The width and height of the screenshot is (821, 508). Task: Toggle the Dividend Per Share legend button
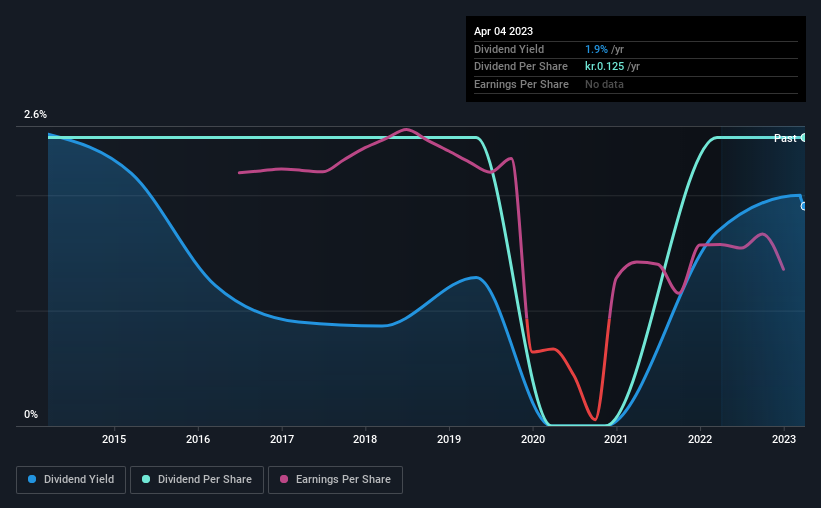pyautogui.click(x=197, y=480)
